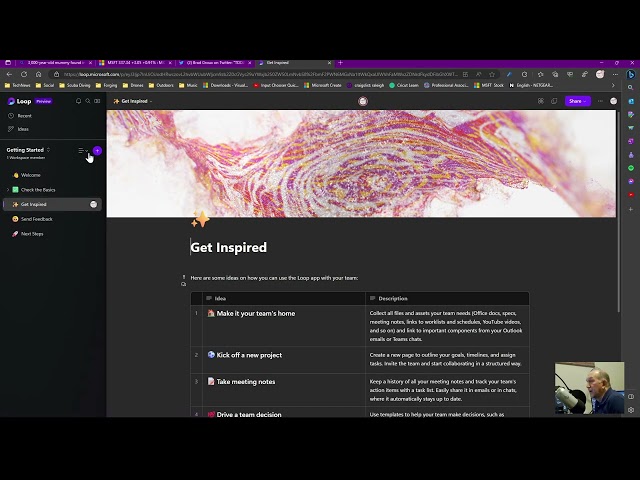Click the presence avatar at top center
This screenshot has width=640, height=480.
point(363,101)
